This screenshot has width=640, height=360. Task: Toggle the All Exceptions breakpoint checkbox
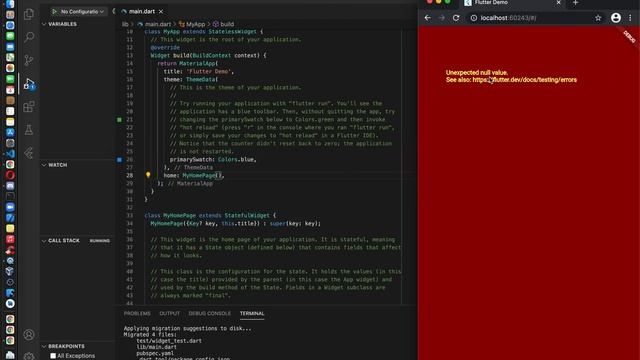[x=53, y=356]
